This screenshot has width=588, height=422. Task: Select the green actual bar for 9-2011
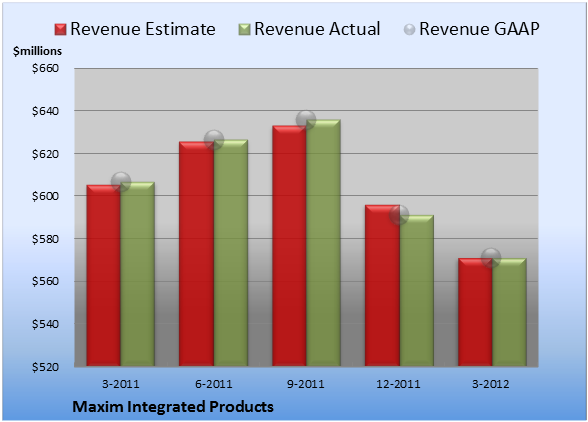point(323,243)
